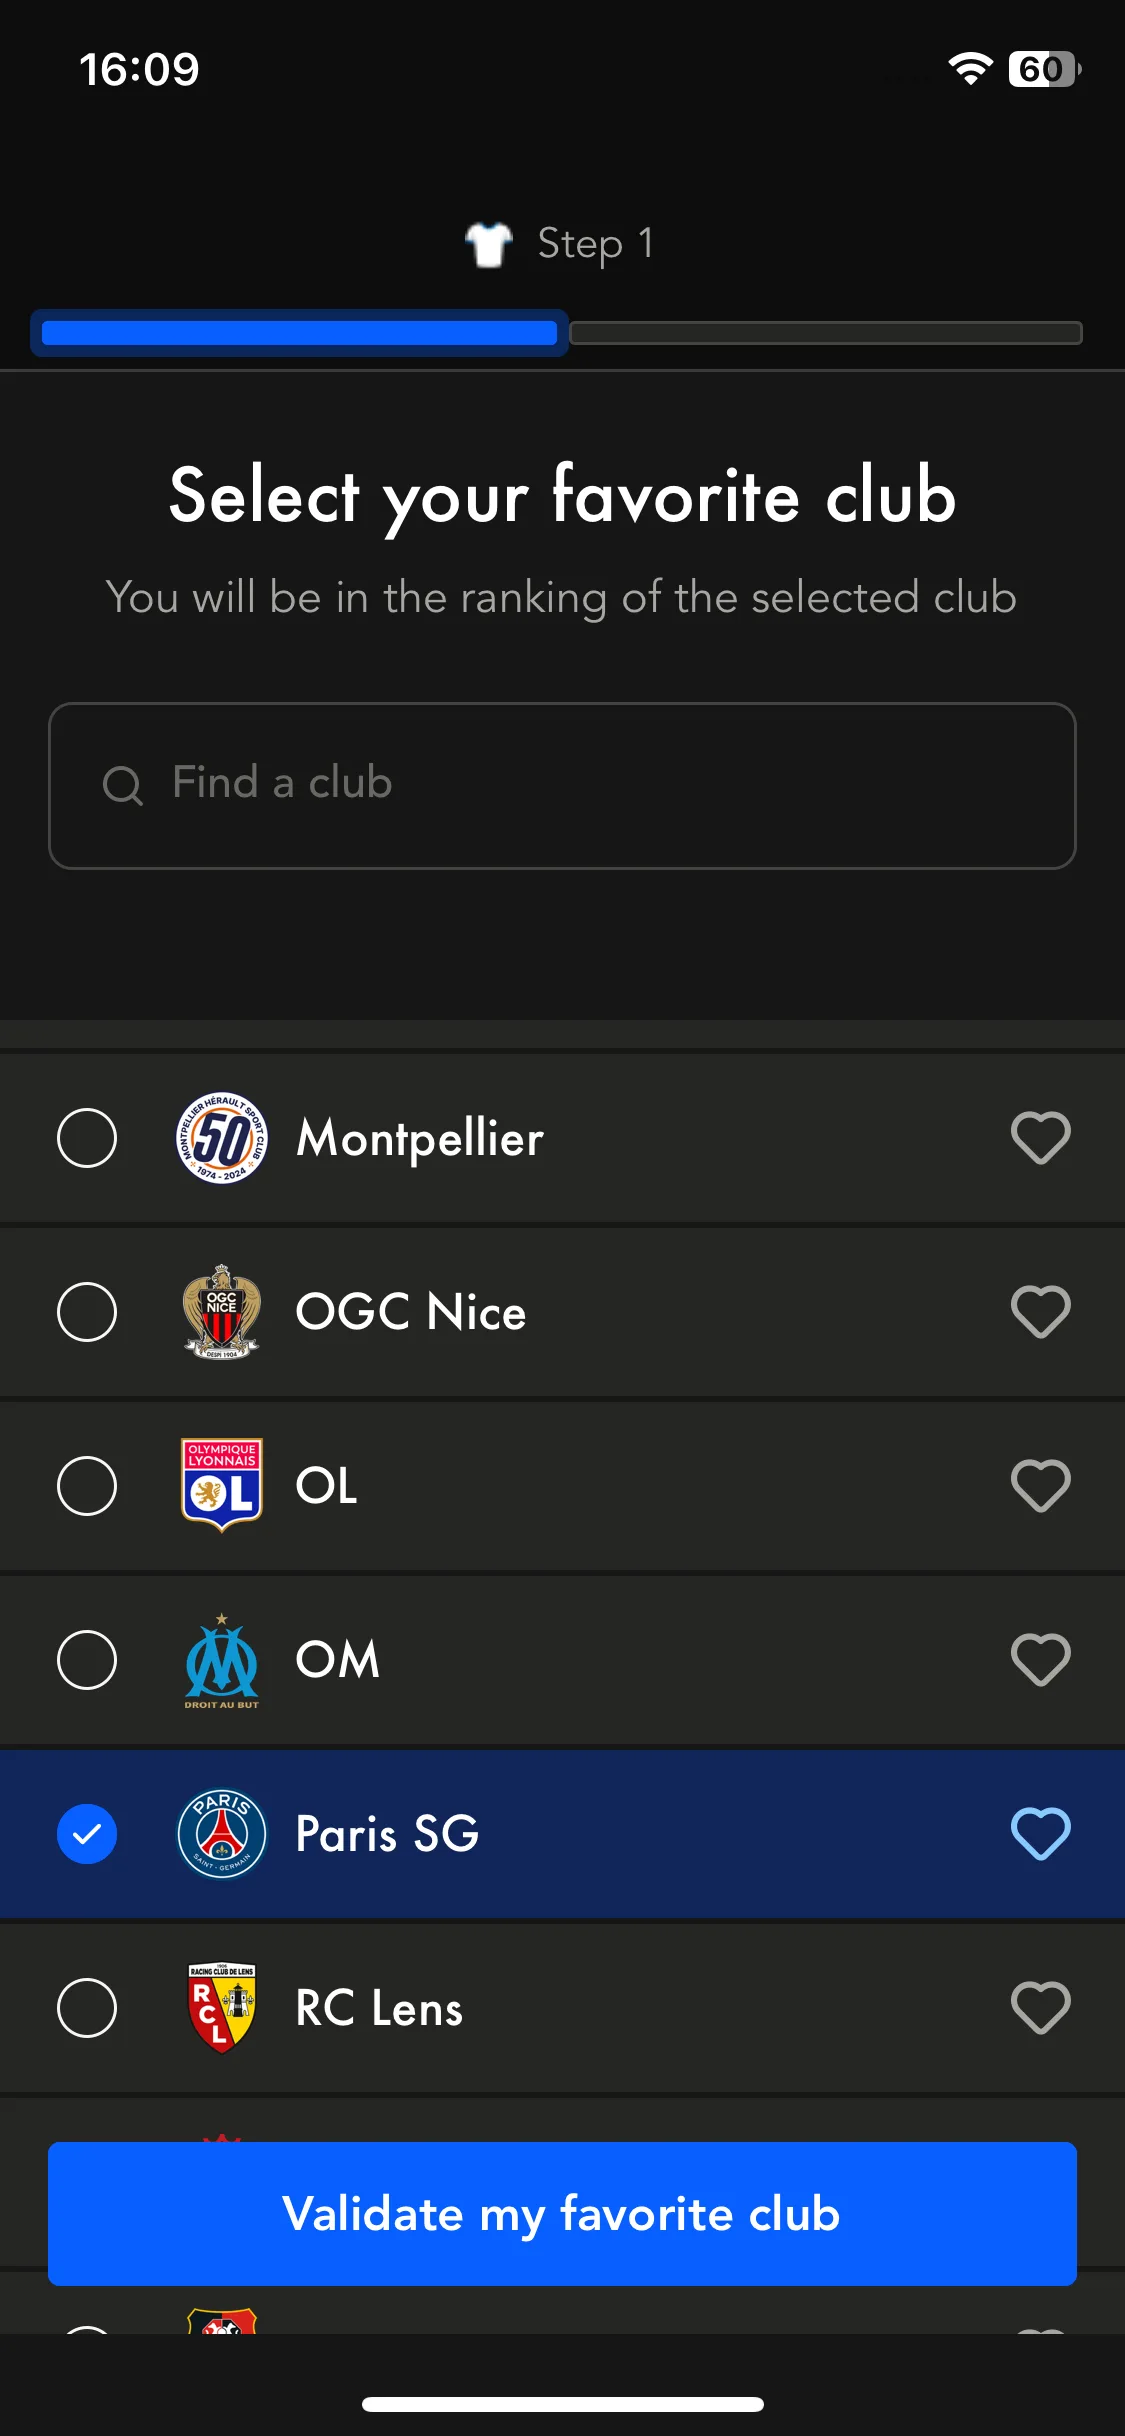The width and height of the screenshot is (1125, 2436).
Task: Tap the Step 1 jersey icon
Action: (489, 244)
